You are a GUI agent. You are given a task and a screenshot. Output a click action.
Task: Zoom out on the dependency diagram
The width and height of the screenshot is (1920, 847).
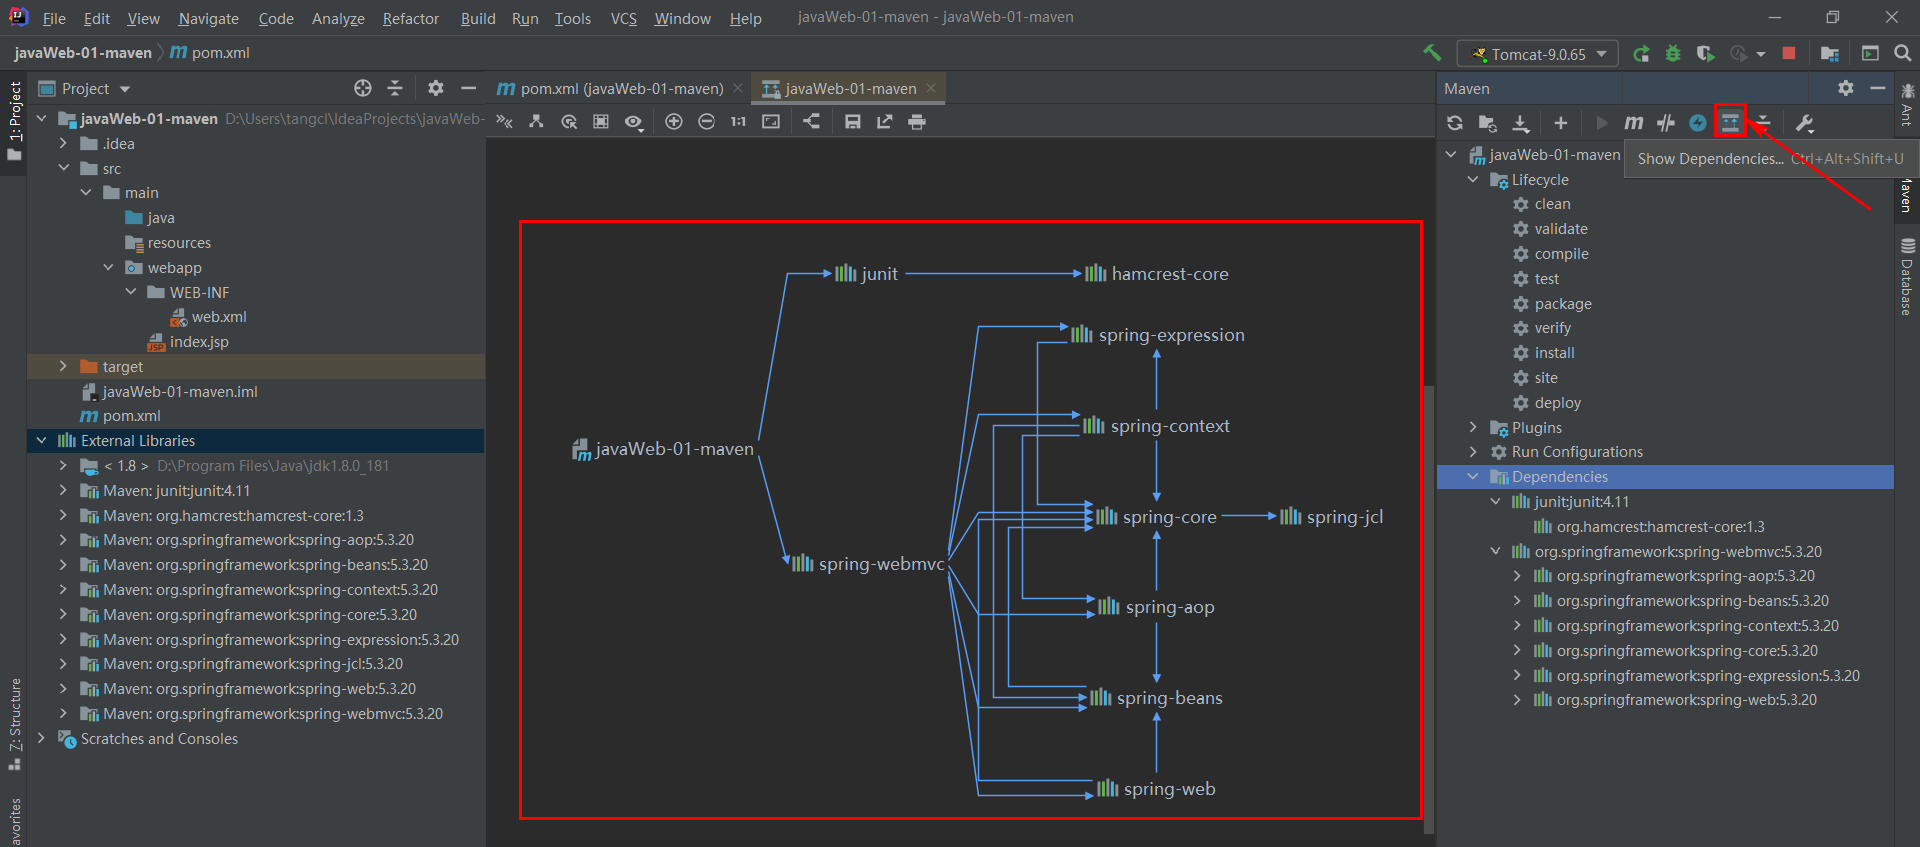click(x=706, y=122)
